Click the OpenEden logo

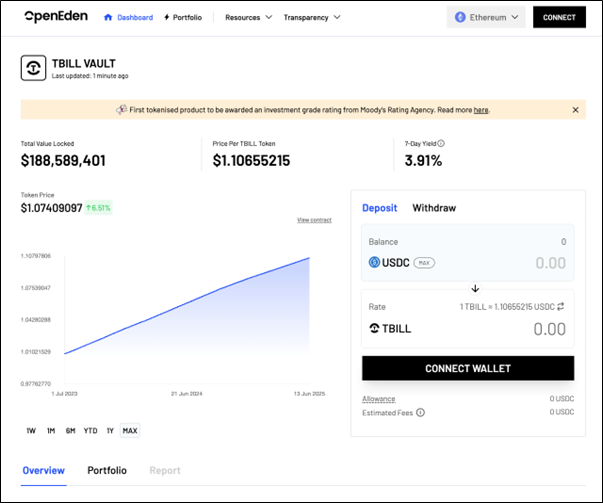(x=56, y=17)
